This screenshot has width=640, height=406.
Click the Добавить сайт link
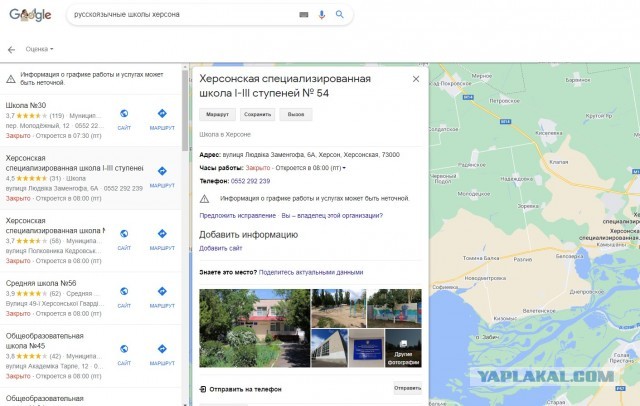[221, 248]
